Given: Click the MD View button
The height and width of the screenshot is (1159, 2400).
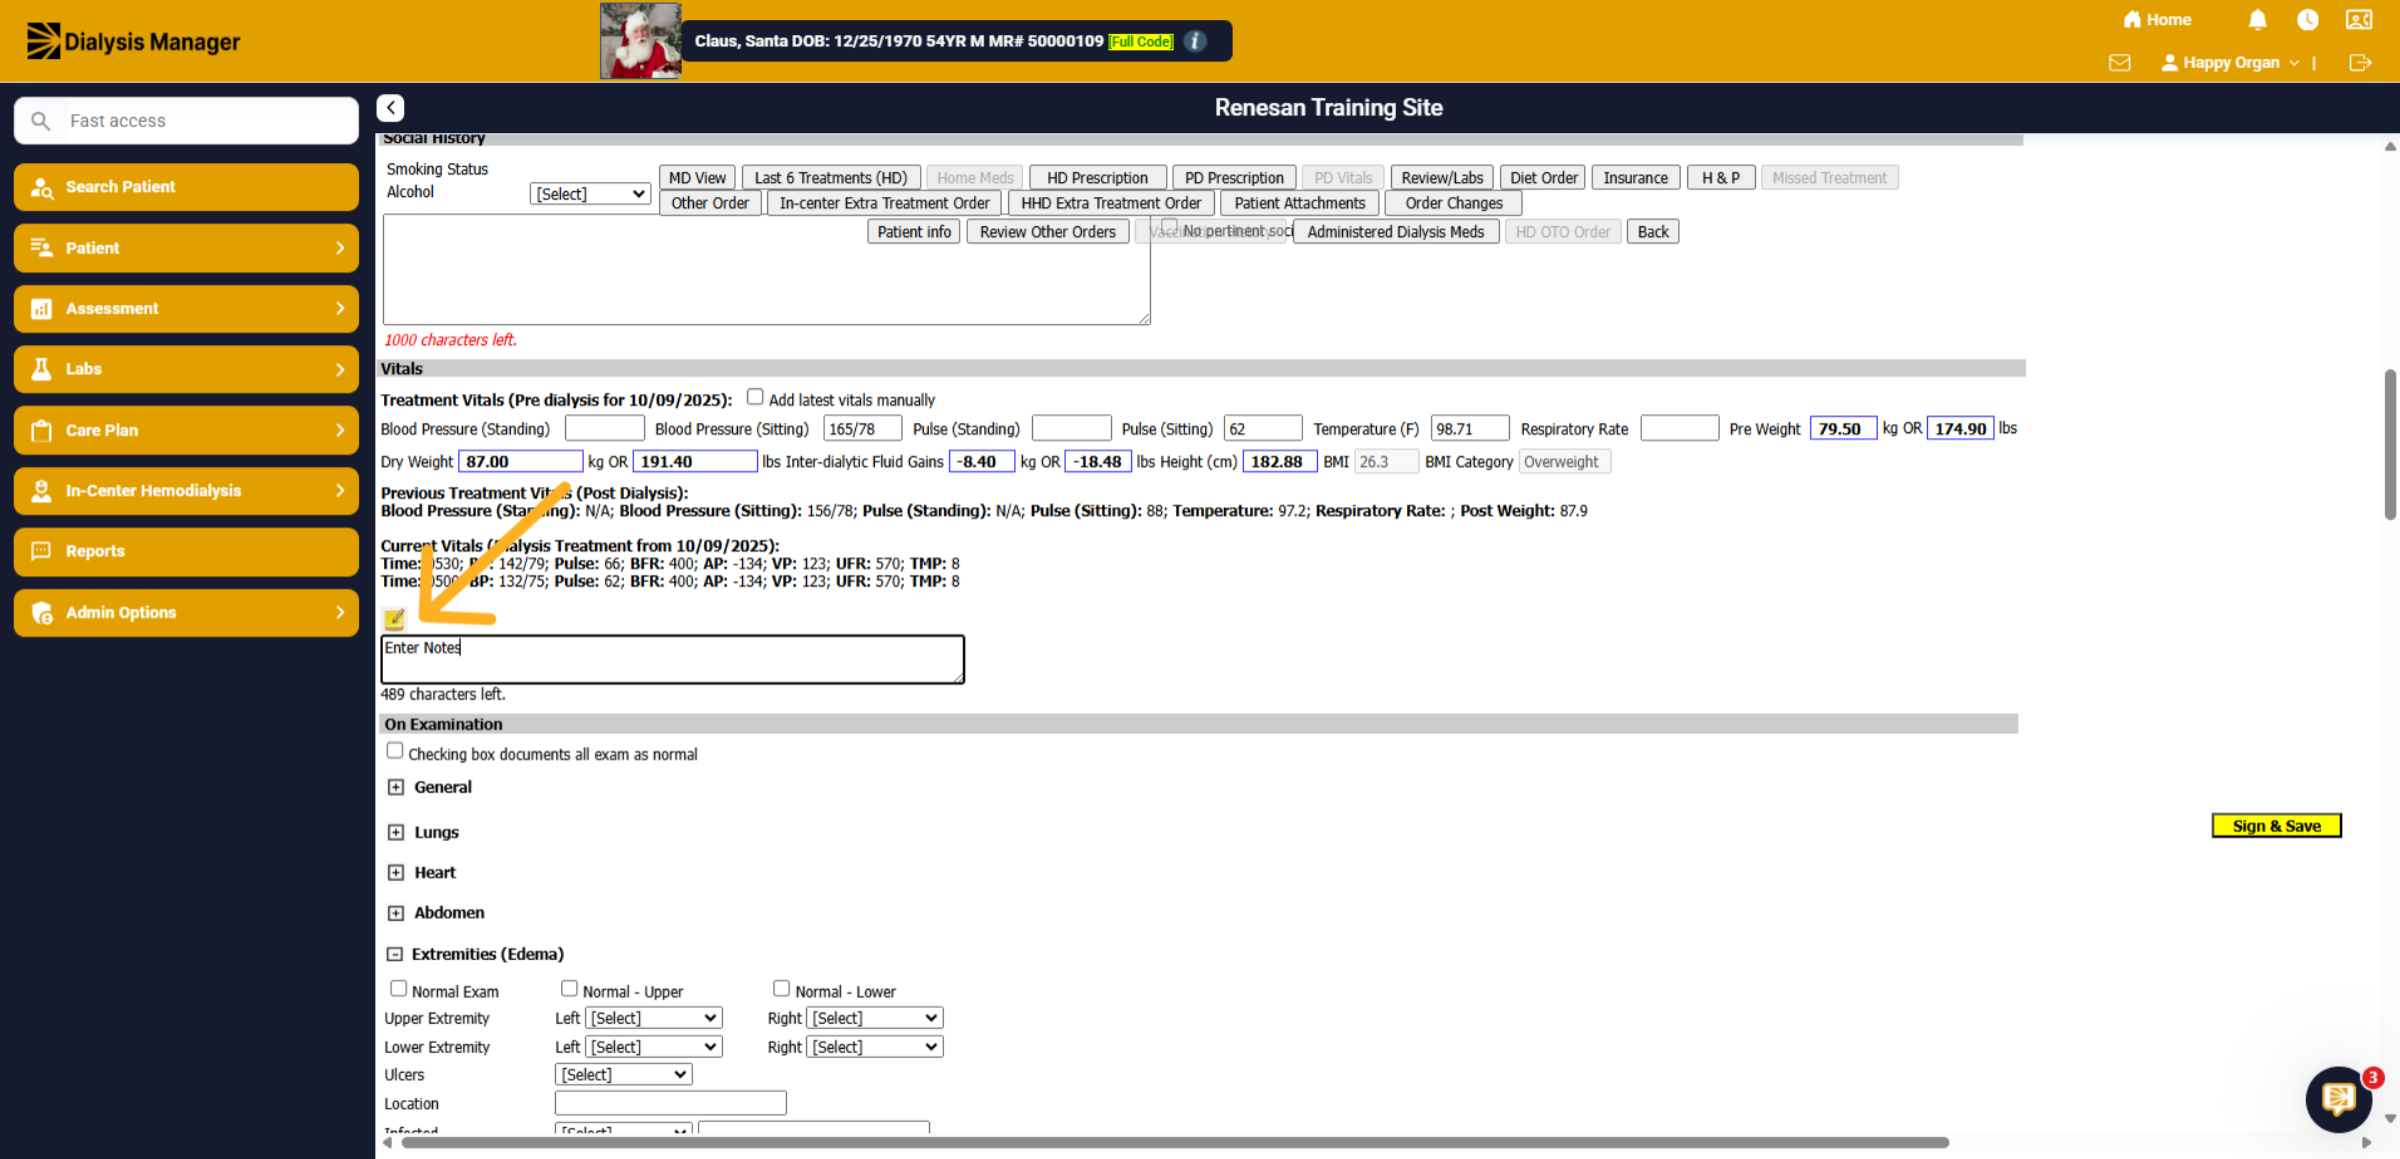Looking at the screenshot, I should 697,178.
